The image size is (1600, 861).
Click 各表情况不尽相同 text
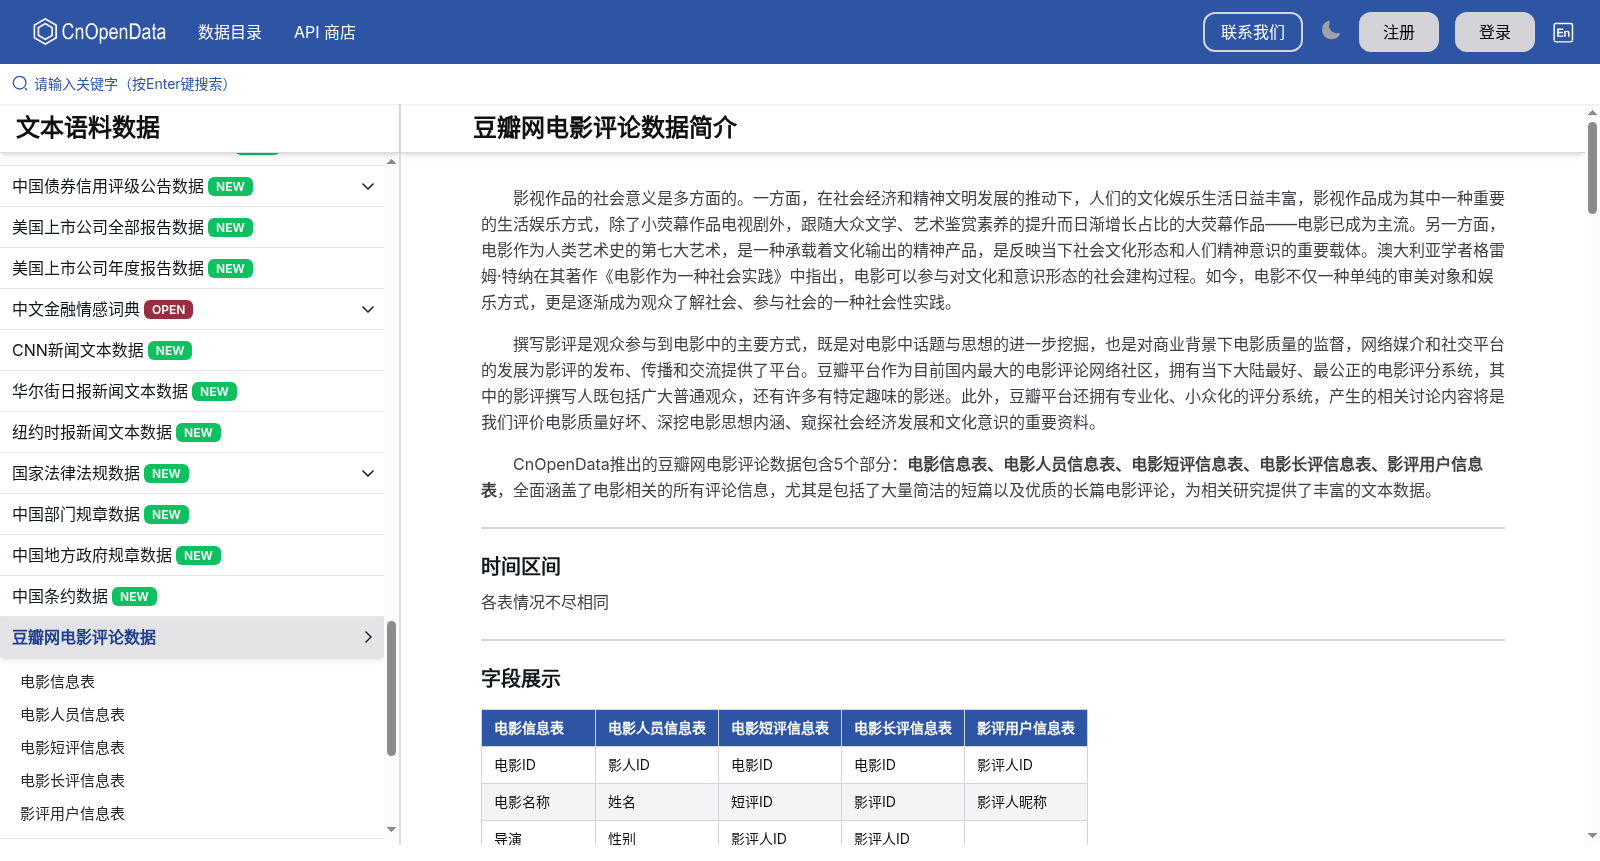coord(545,603)
